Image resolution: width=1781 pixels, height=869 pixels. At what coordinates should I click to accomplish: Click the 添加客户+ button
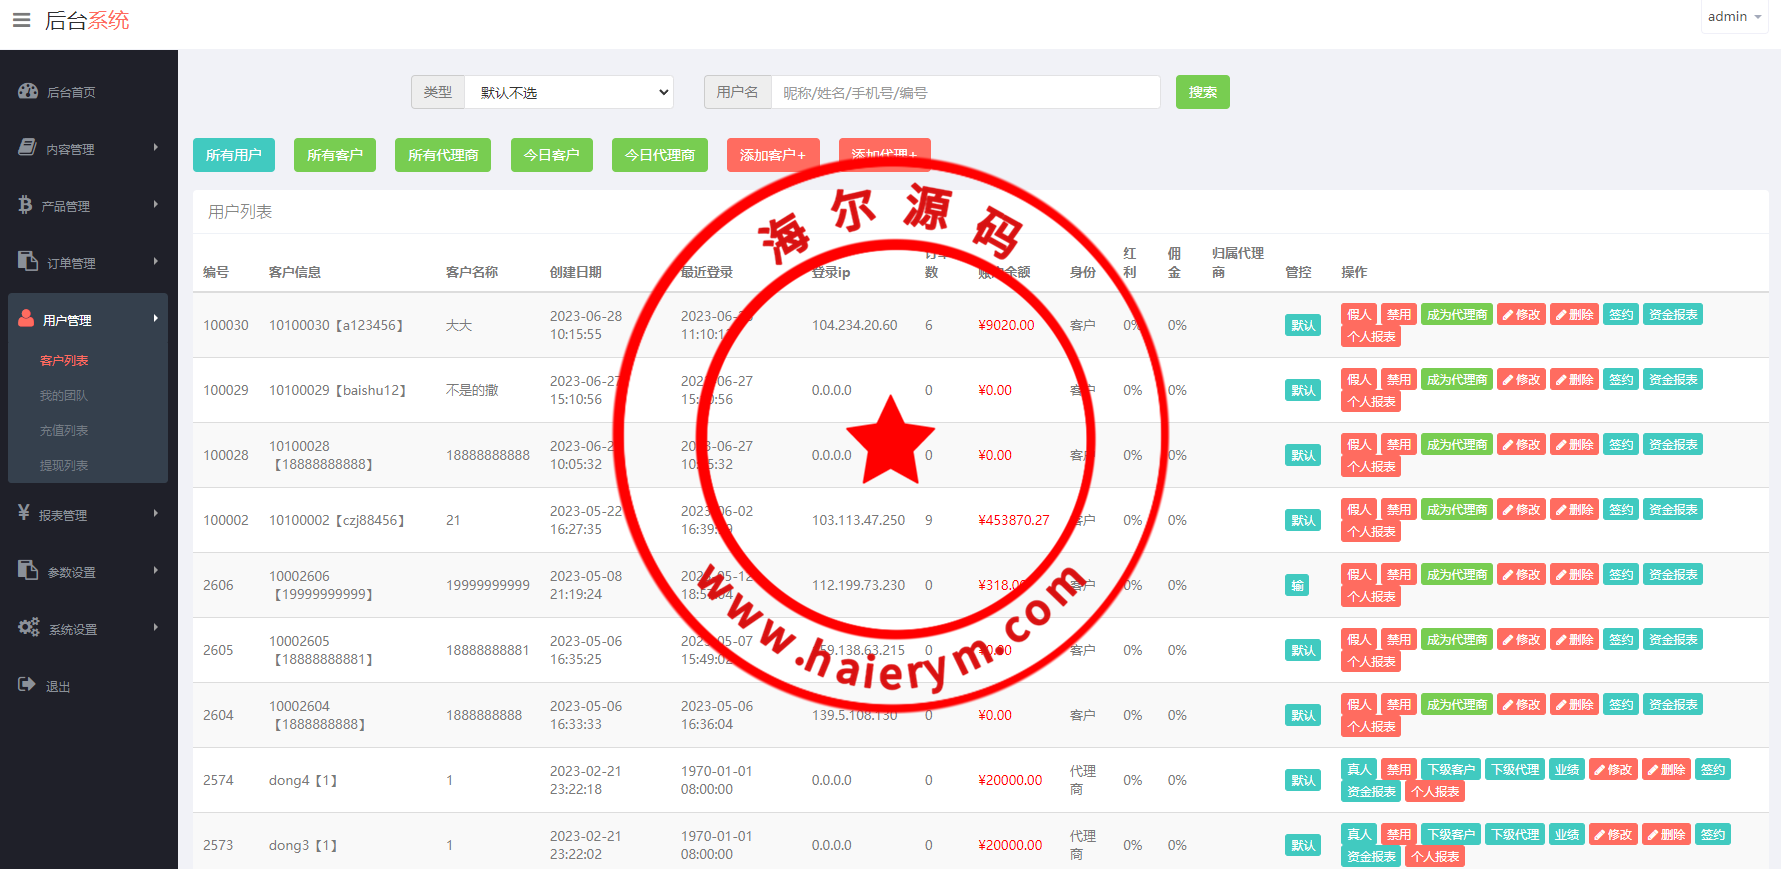pos(772,155)
